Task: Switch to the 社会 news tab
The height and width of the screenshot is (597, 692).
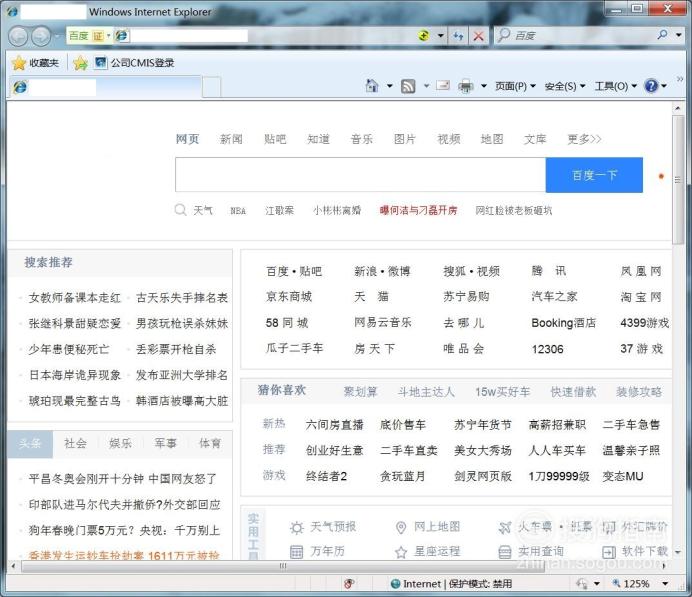Action: coord(75,443)
